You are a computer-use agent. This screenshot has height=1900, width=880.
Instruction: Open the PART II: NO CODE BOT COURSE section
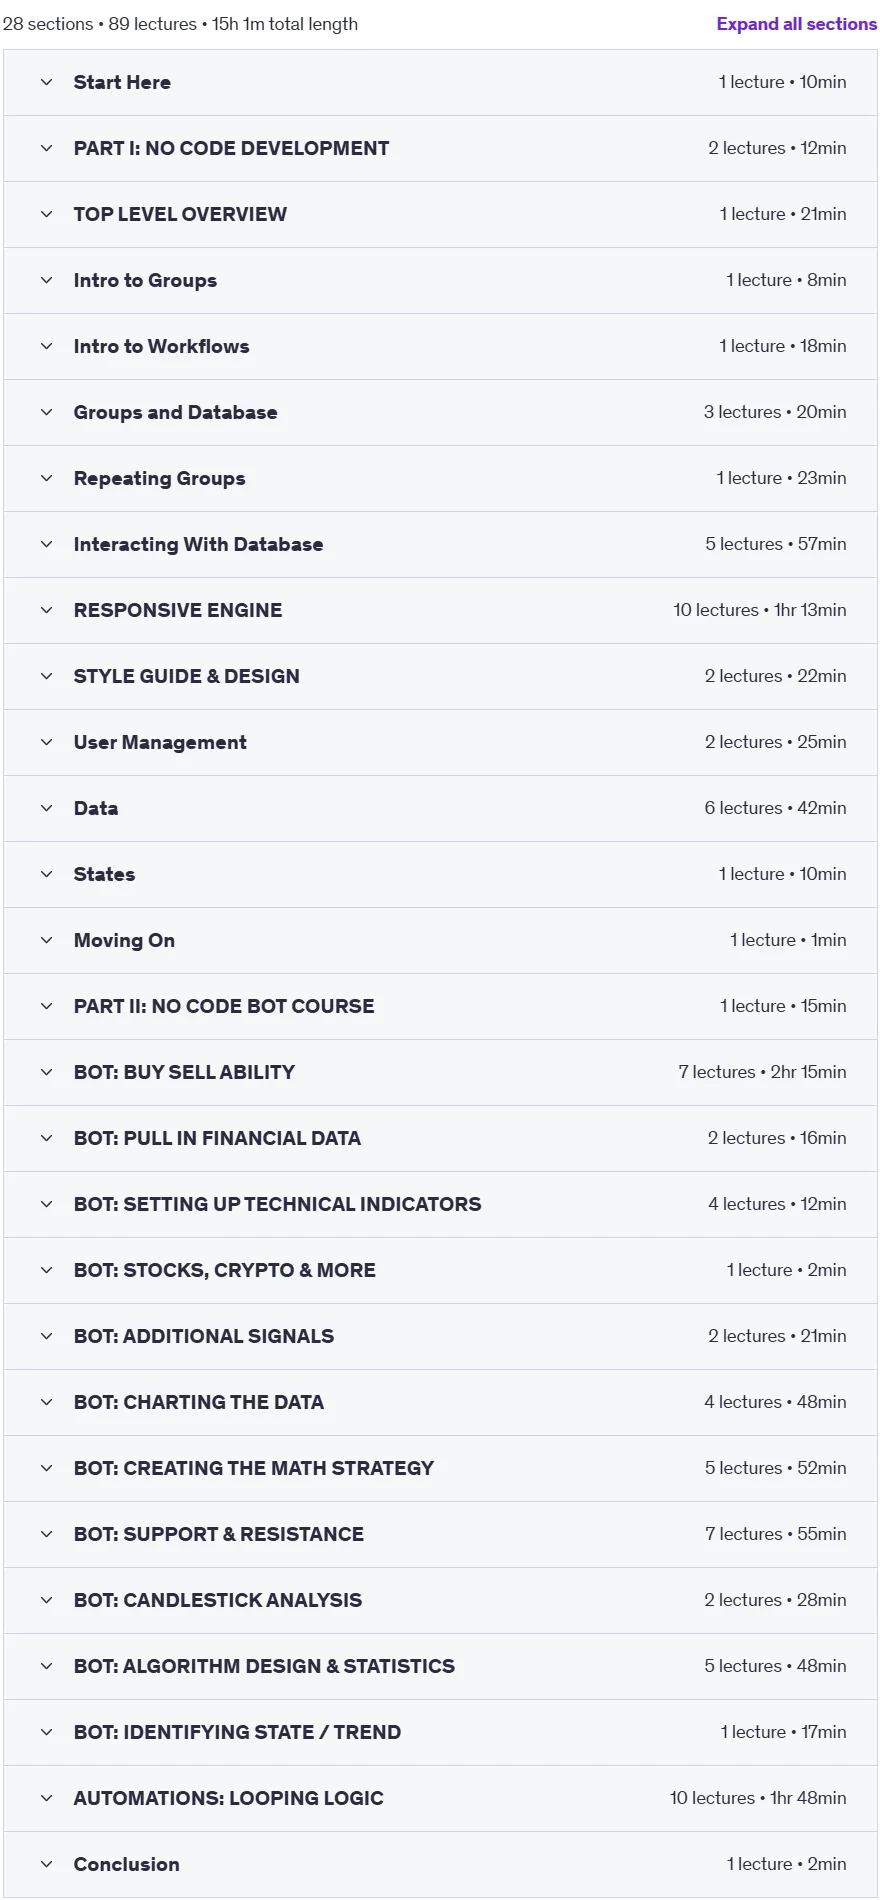tap(440, 1006)
